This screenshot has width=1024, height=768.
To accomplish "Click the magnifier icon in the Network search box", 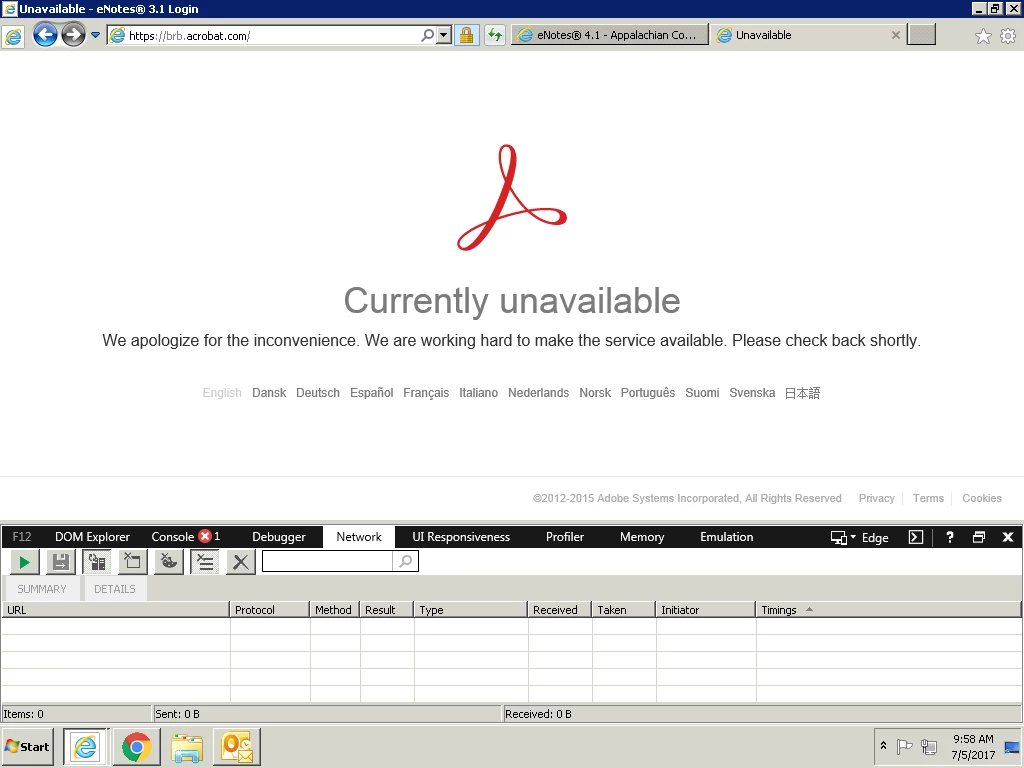I will 406,561.
